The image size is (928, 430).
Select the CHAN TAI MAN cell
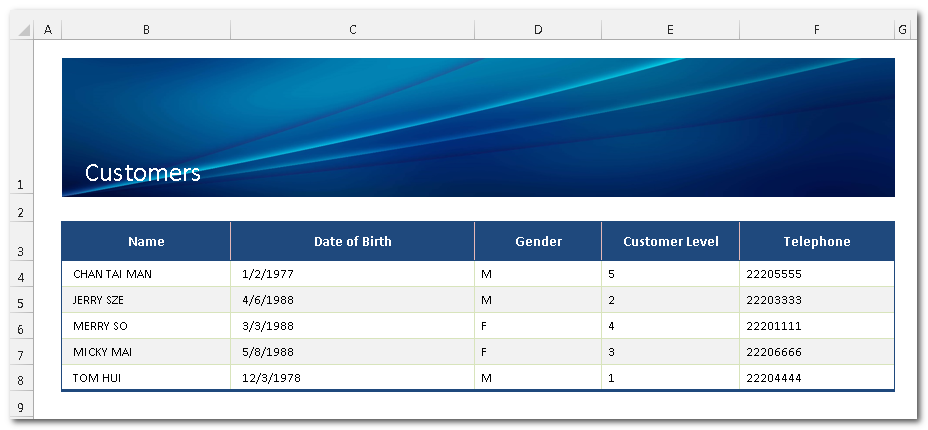tap(146, 274)
